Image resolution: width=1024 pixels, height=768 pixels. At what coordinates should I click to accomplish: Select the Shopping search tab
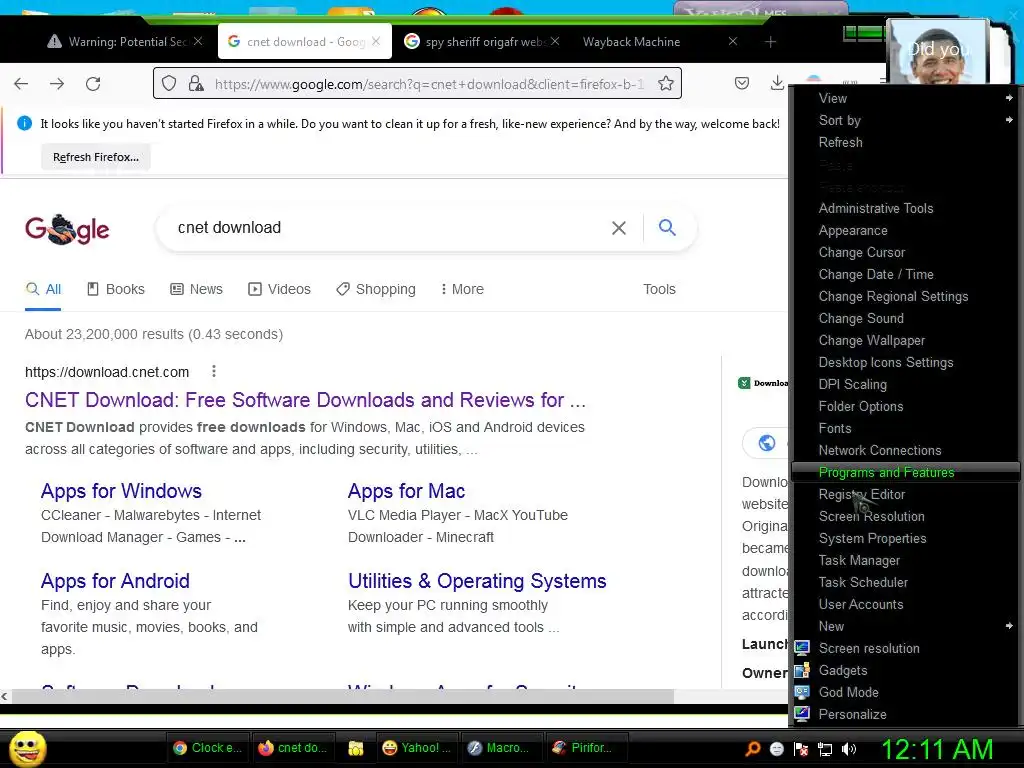click(376, 289)
